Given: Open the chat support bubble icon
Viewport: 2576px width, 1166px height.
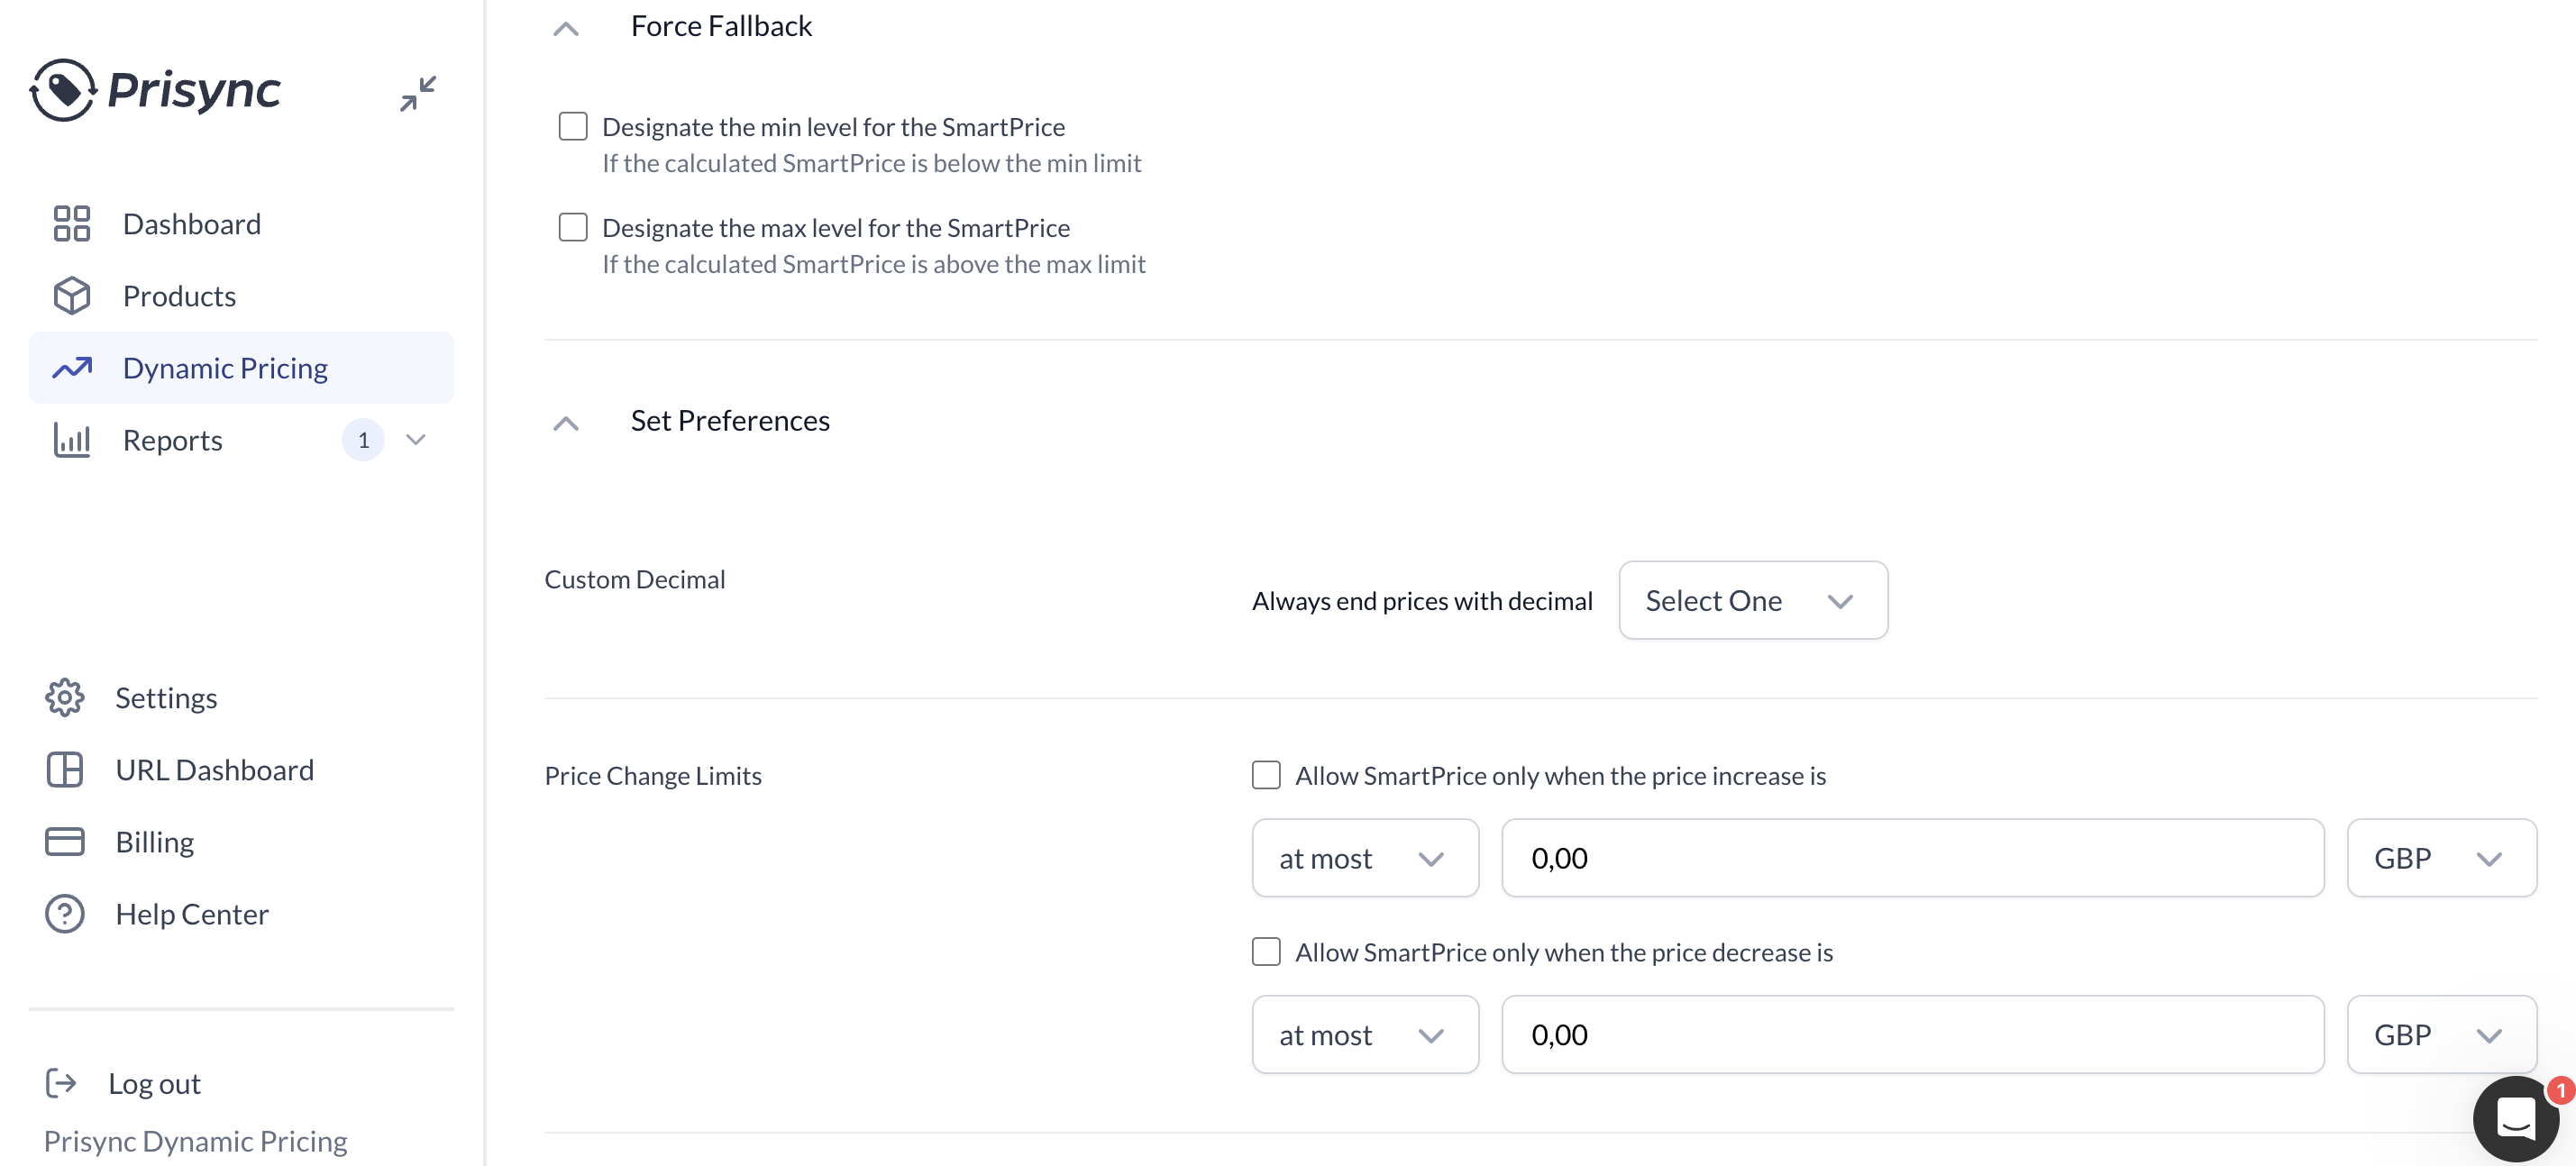Looking at the screenshot, I should coord(2516,1118).
